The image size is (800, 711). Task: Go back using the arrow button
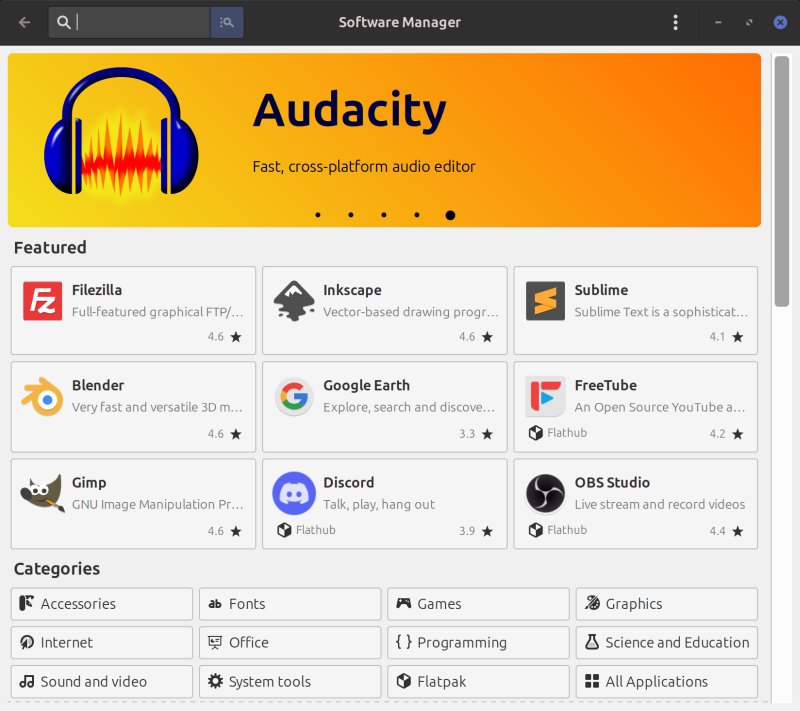click(x=24, y=22)
